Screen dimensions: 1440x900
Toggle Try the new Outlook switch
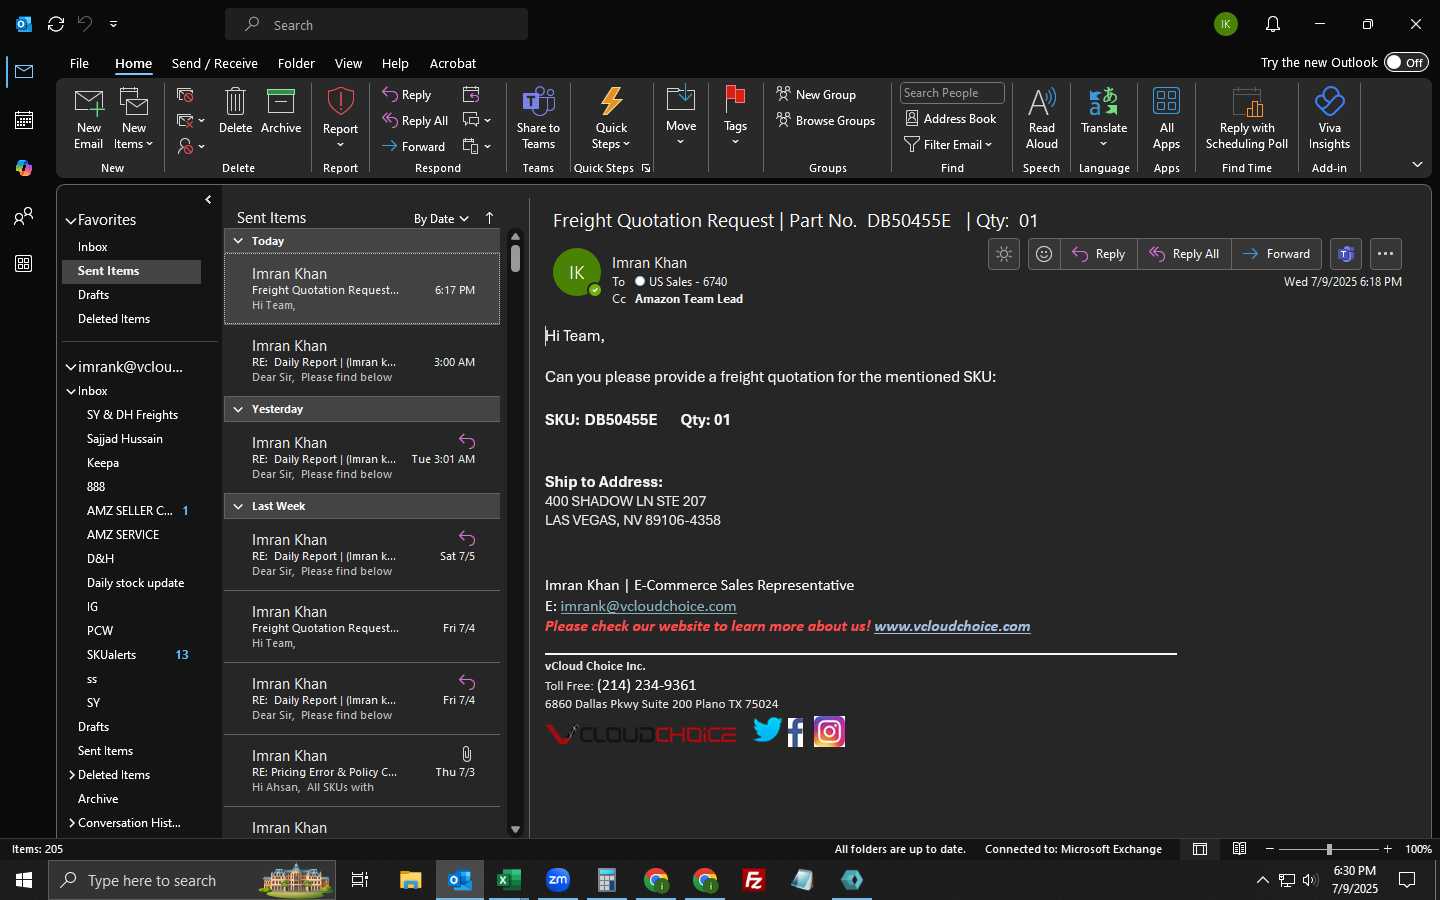click(1406, 62)
